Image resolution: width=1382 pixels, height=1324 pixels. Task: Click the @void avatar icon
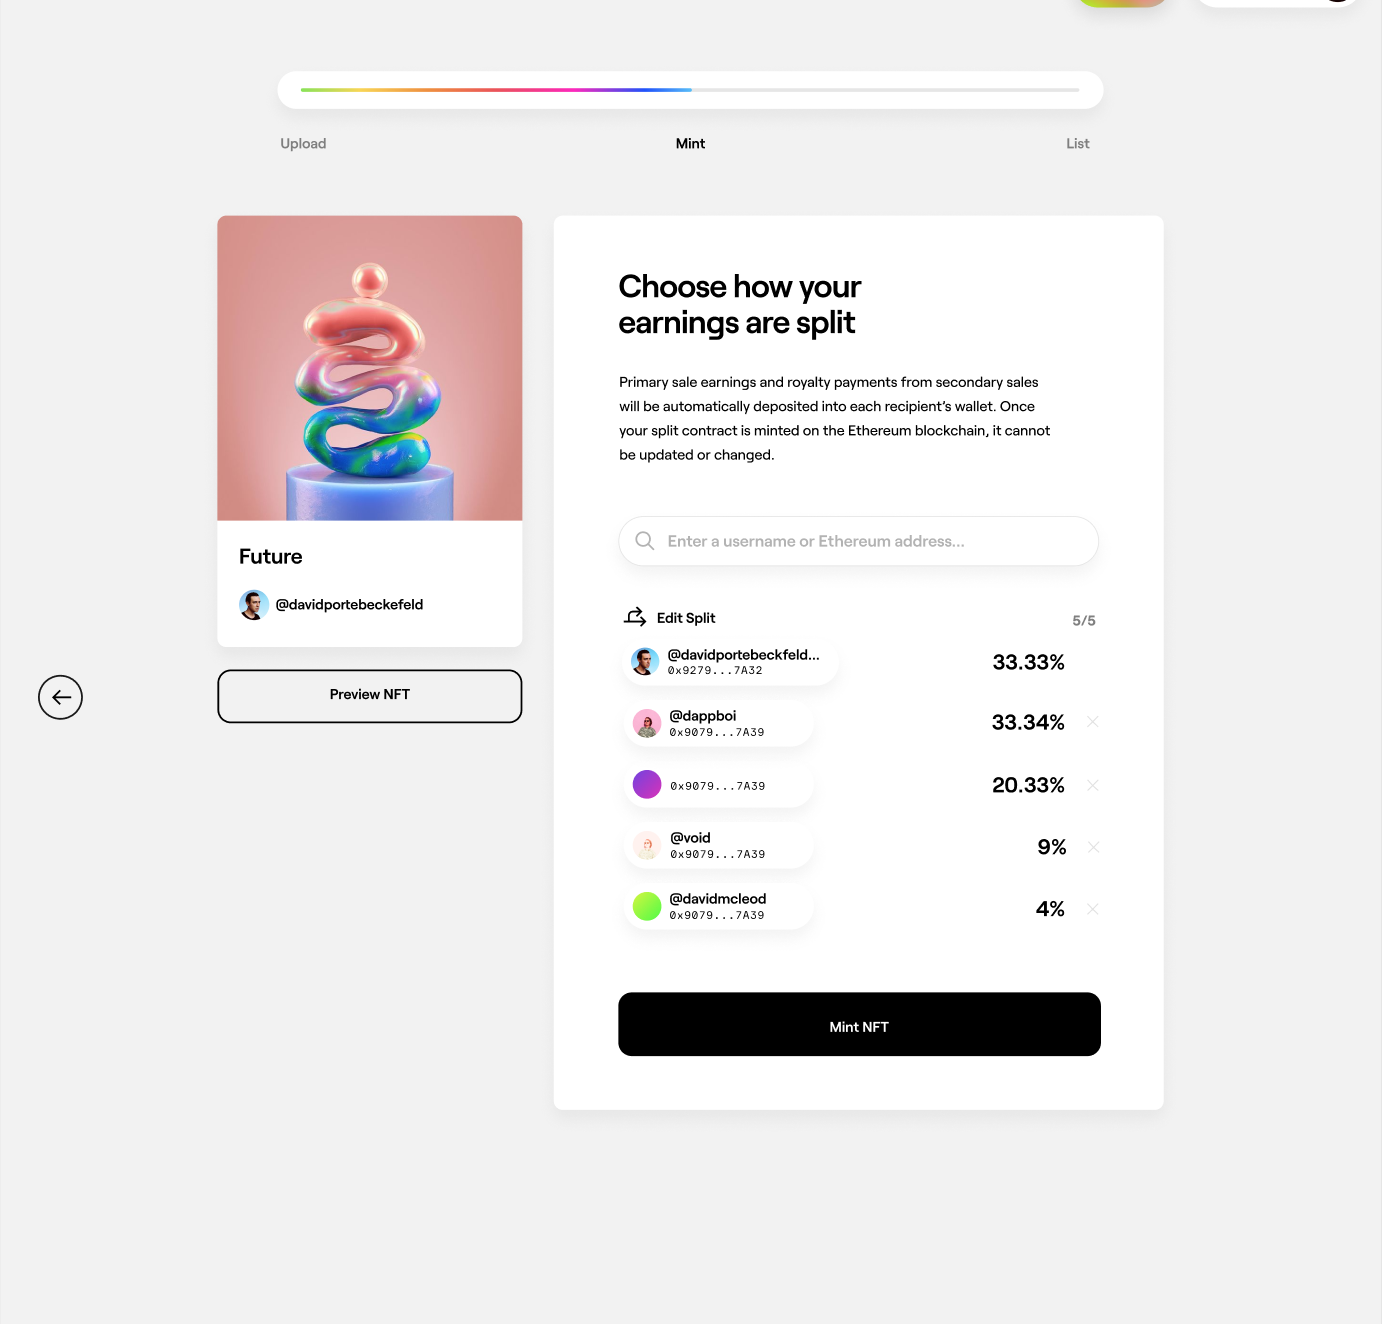[x=647, y=845]
